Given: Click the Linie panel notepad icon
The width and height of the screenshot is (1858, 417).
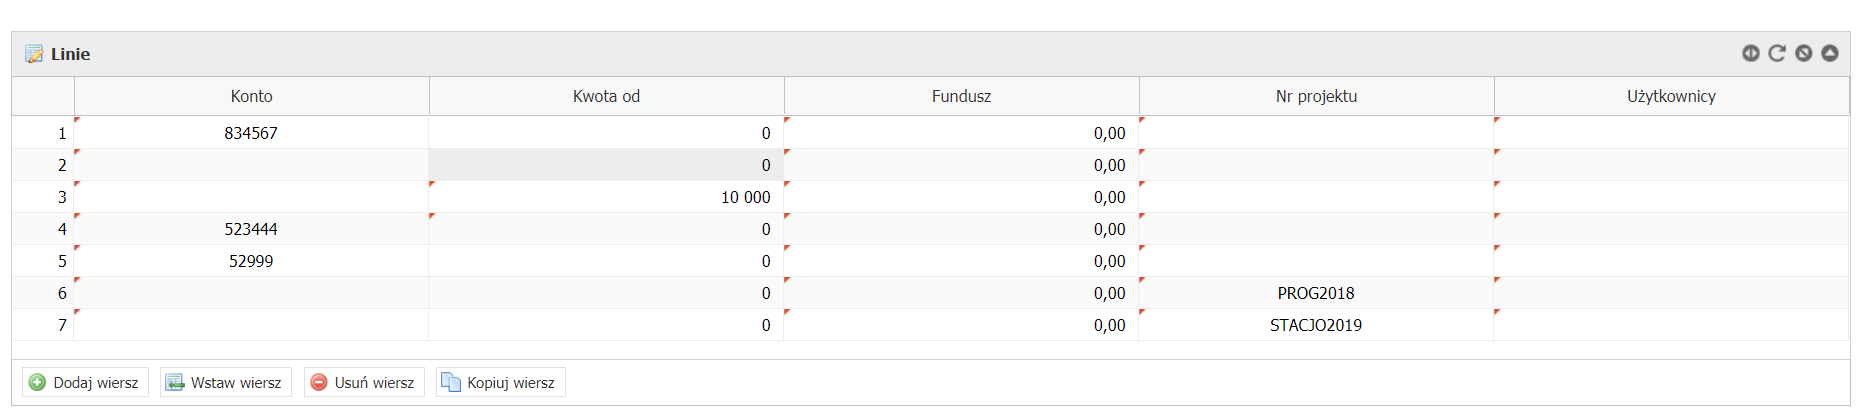Looking at the screenshot, I should [x=34, y=54].
